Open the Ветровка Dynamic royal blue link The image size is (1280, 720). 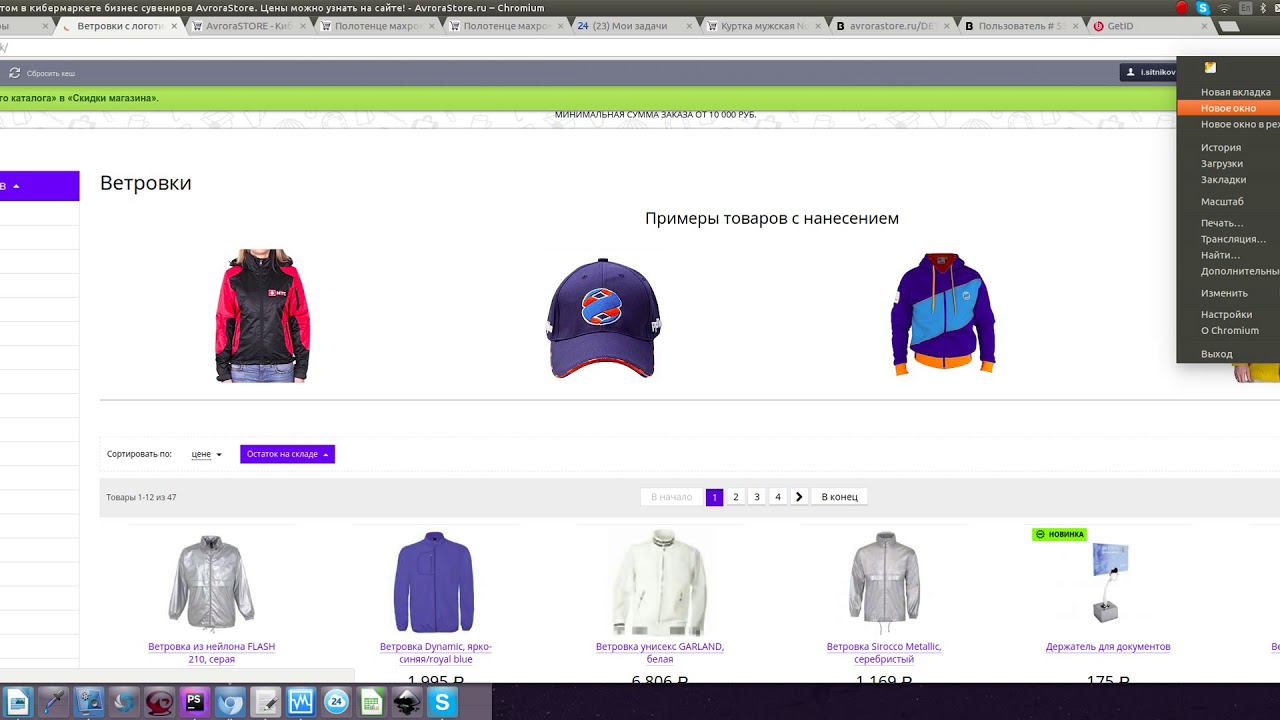pyautogui.click(x=435, y=653)
